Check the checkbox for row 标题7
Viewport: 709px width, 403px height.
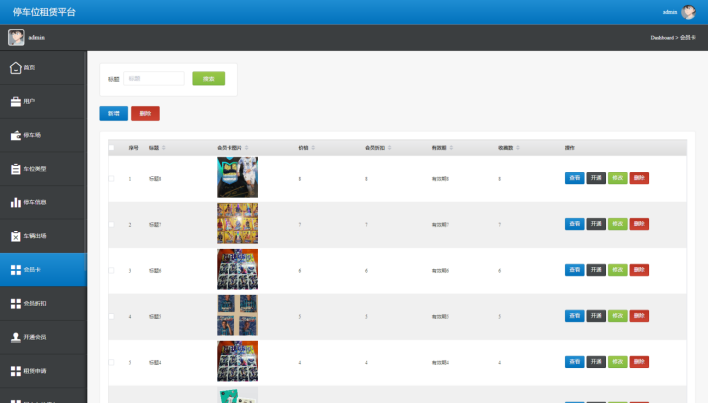(111, 225)
